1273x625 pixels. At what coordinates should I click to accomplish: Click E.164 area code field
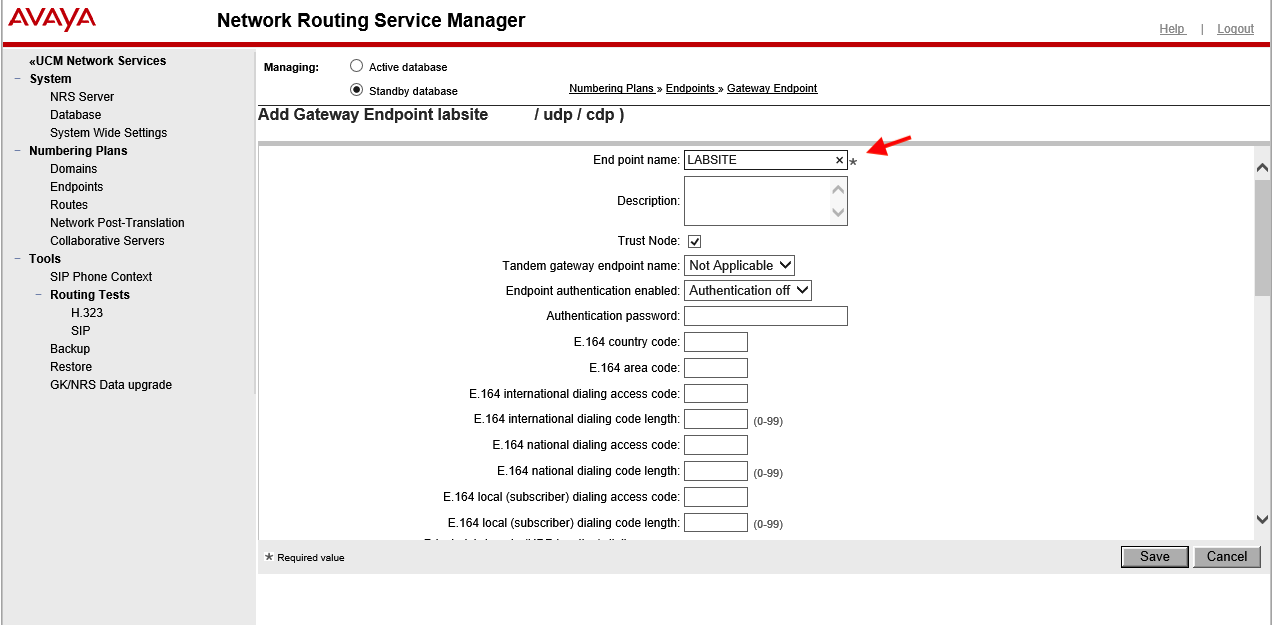(716, 368)
